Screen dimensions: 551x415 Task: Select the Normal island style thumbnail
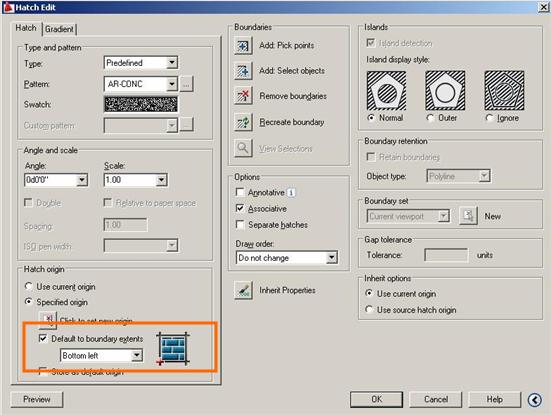point(386,91)
